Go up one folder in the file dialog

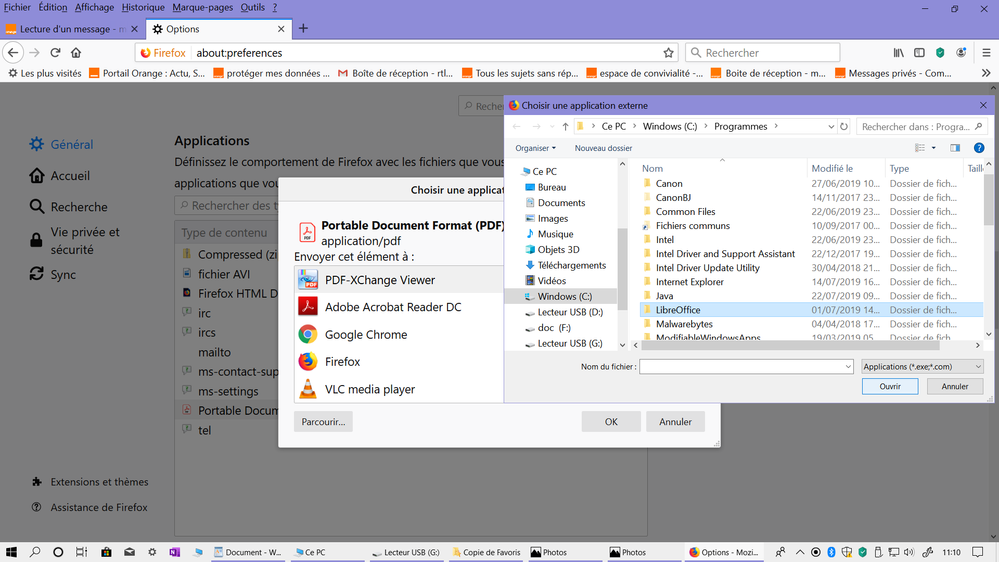coord(565,126)
